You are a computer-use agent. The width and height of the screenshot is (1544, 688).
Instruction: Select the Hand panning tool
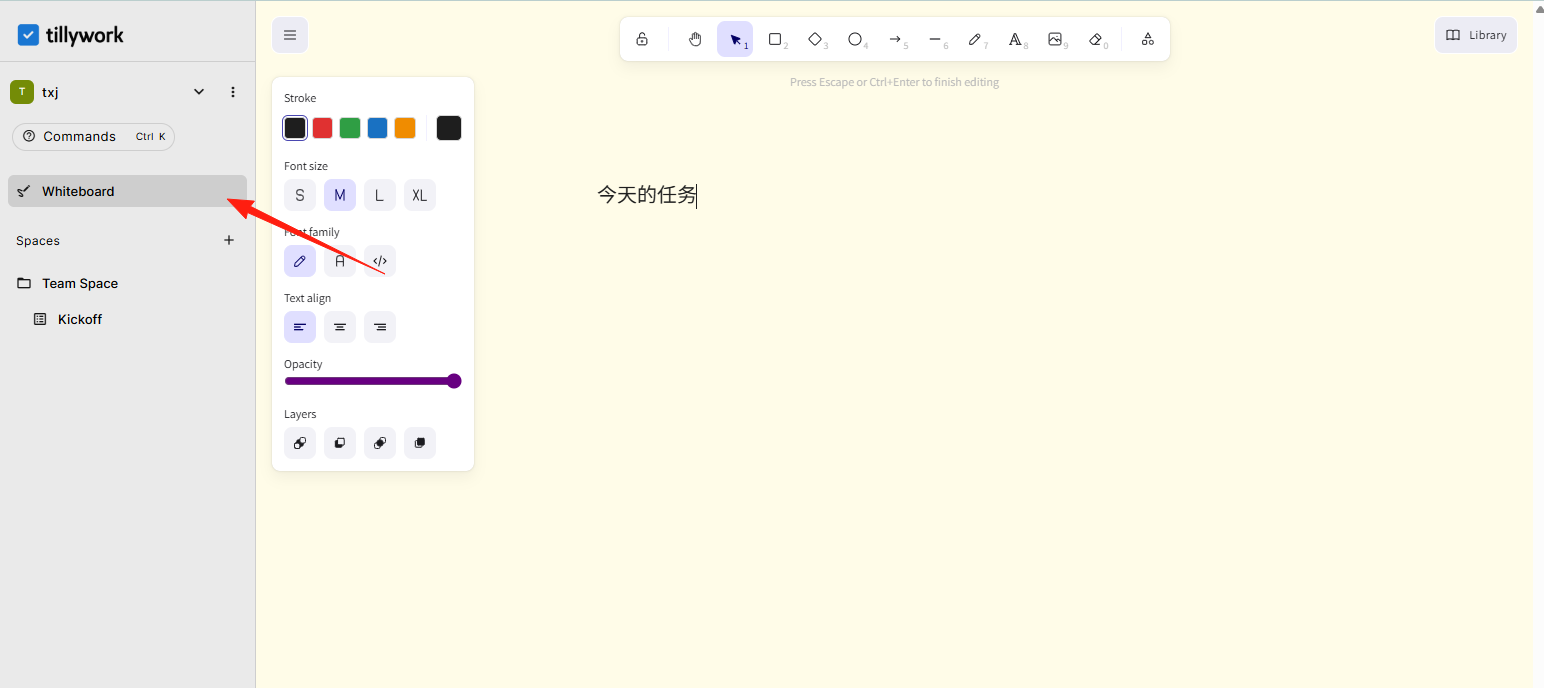click(x=695, y=39)
